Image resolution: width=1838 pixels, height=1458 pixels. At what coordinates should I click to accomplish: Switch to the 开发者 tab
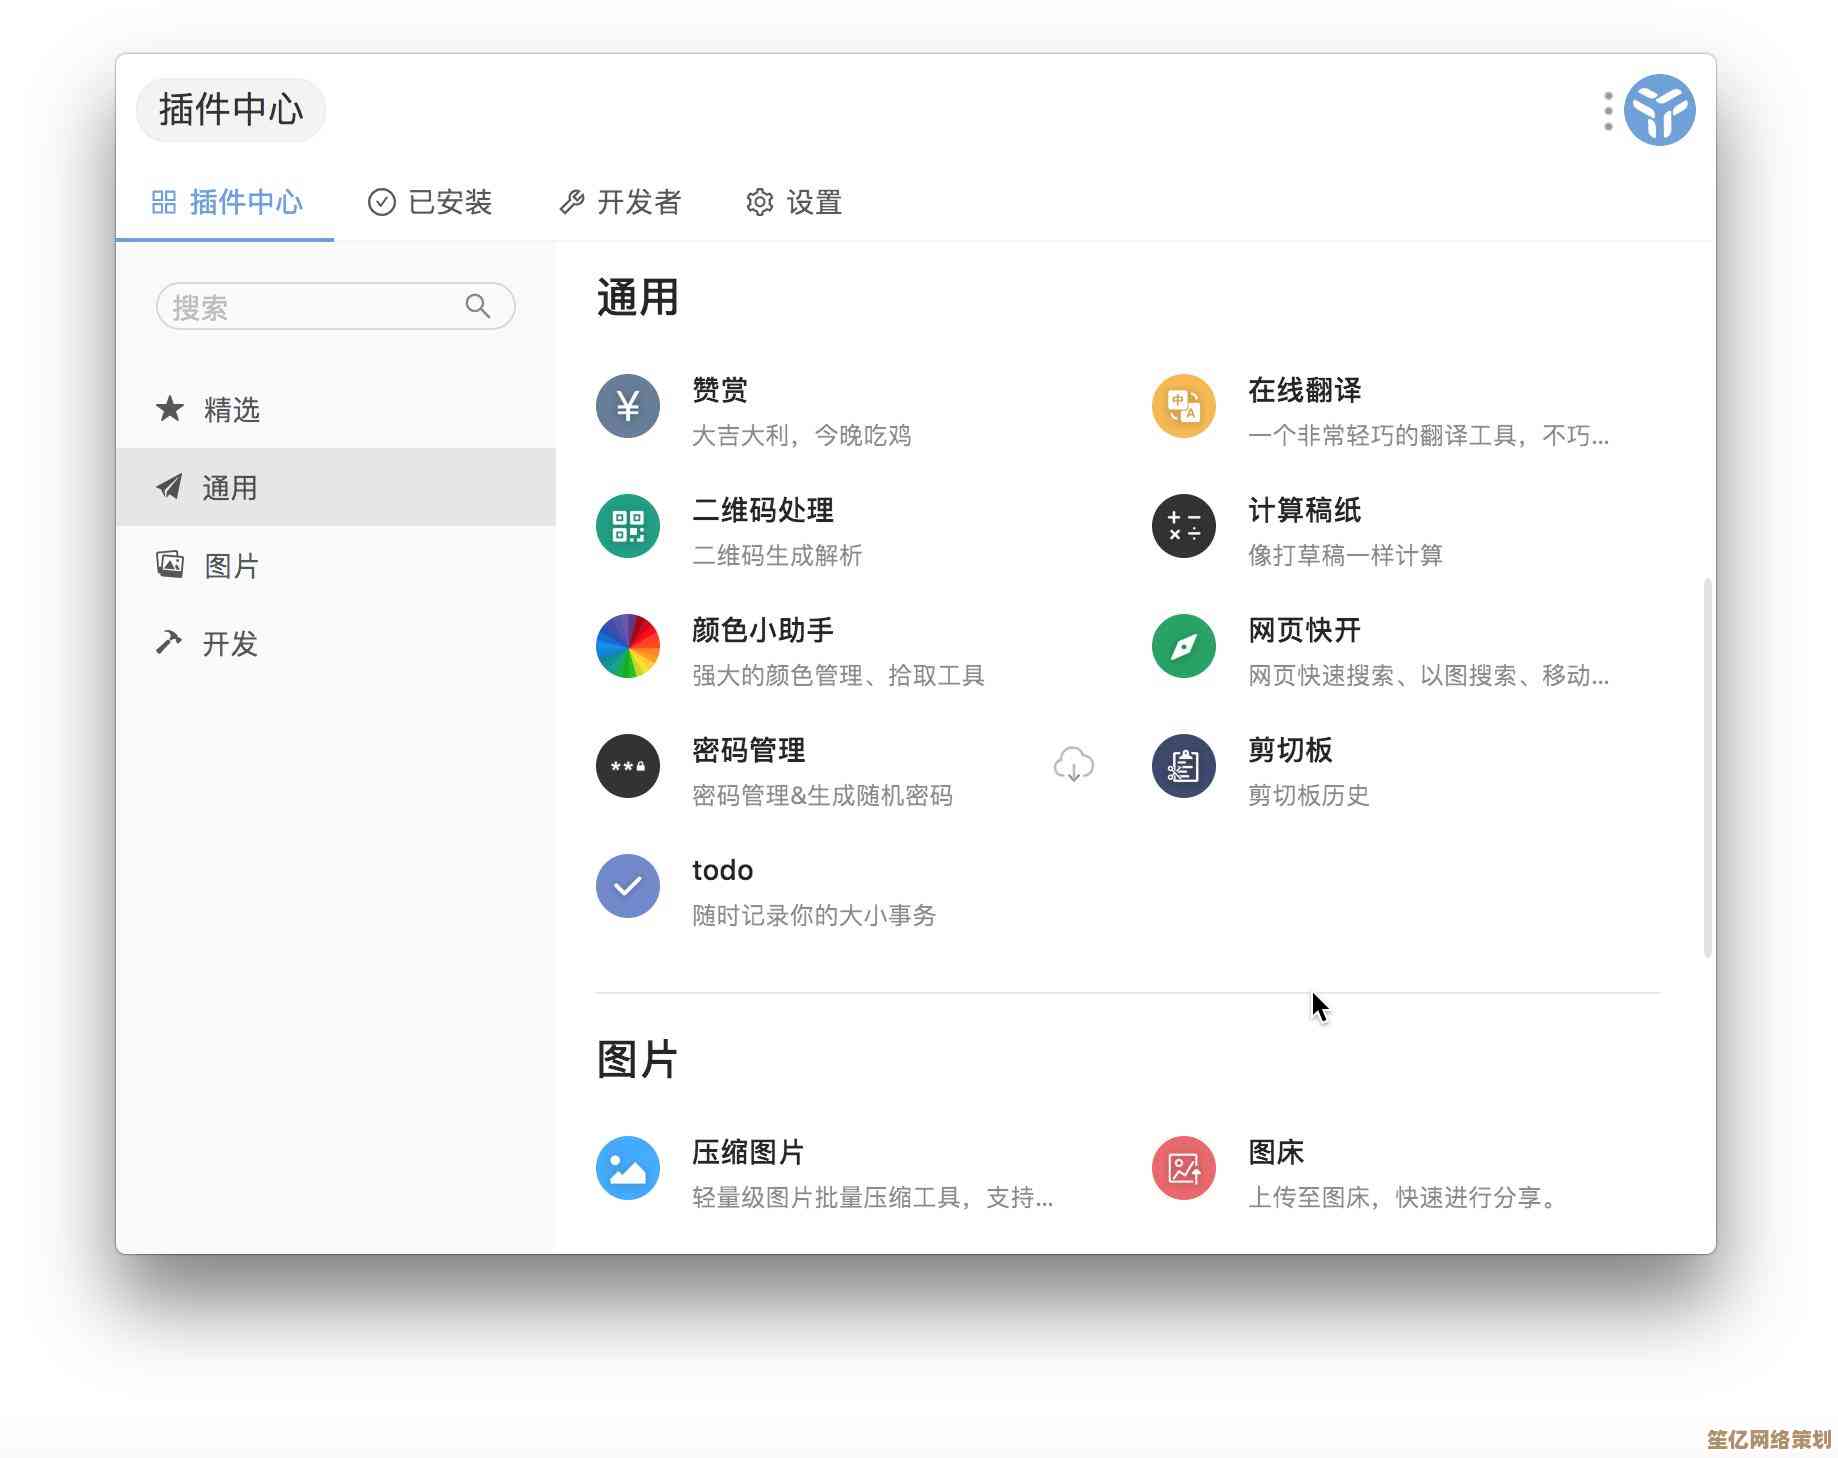[x=620, y=203]
